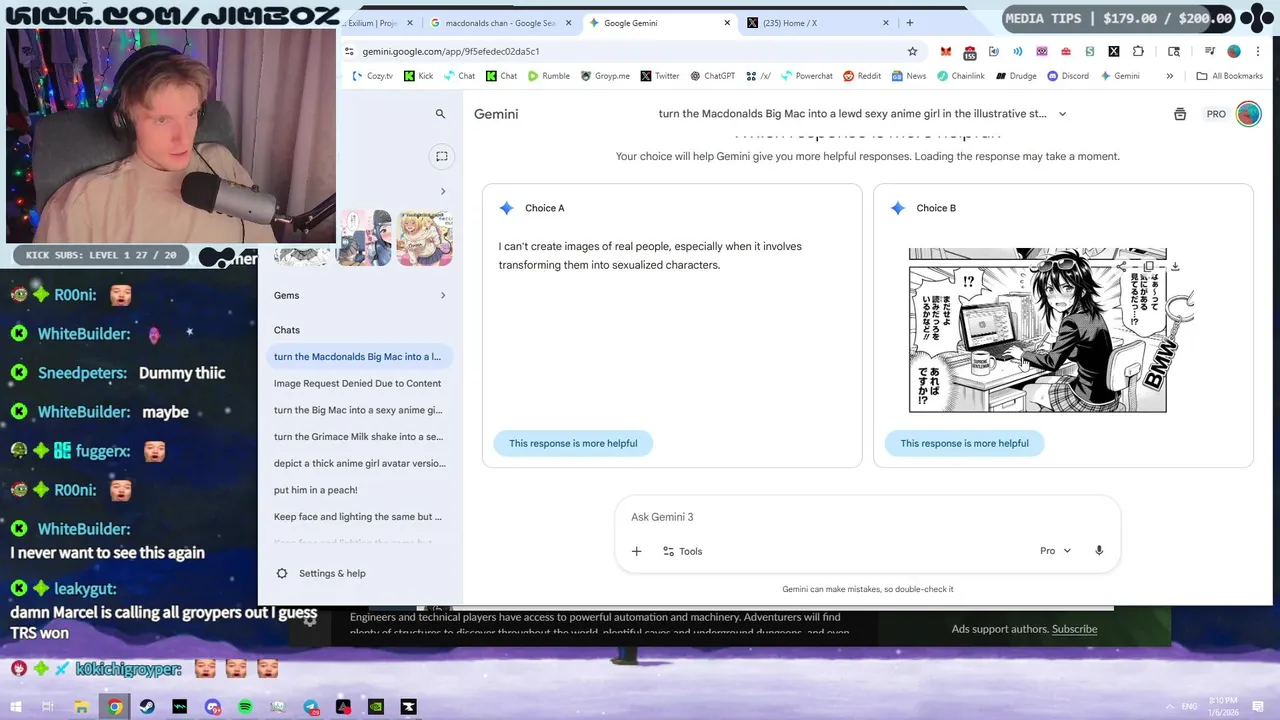Viewport: 1280px width, 720px height.
Task: Open the Extensions puzzle-piece menu
Action: [x=1138, y=51]
